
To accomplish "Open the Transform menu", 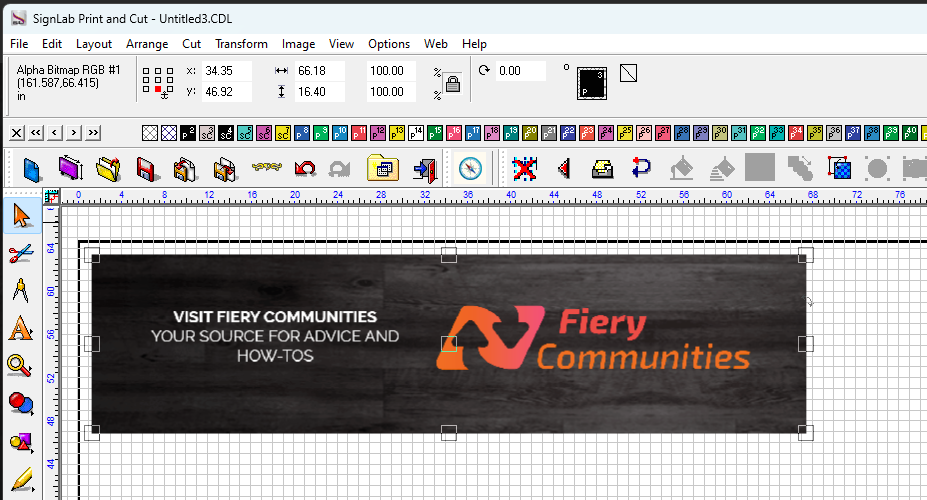I will 241,44.
